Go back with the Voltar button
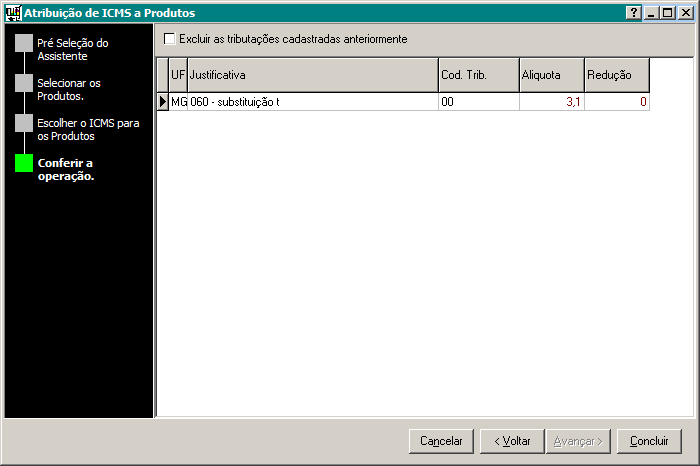This screenshot has width=700, height=466. (512, 441)
